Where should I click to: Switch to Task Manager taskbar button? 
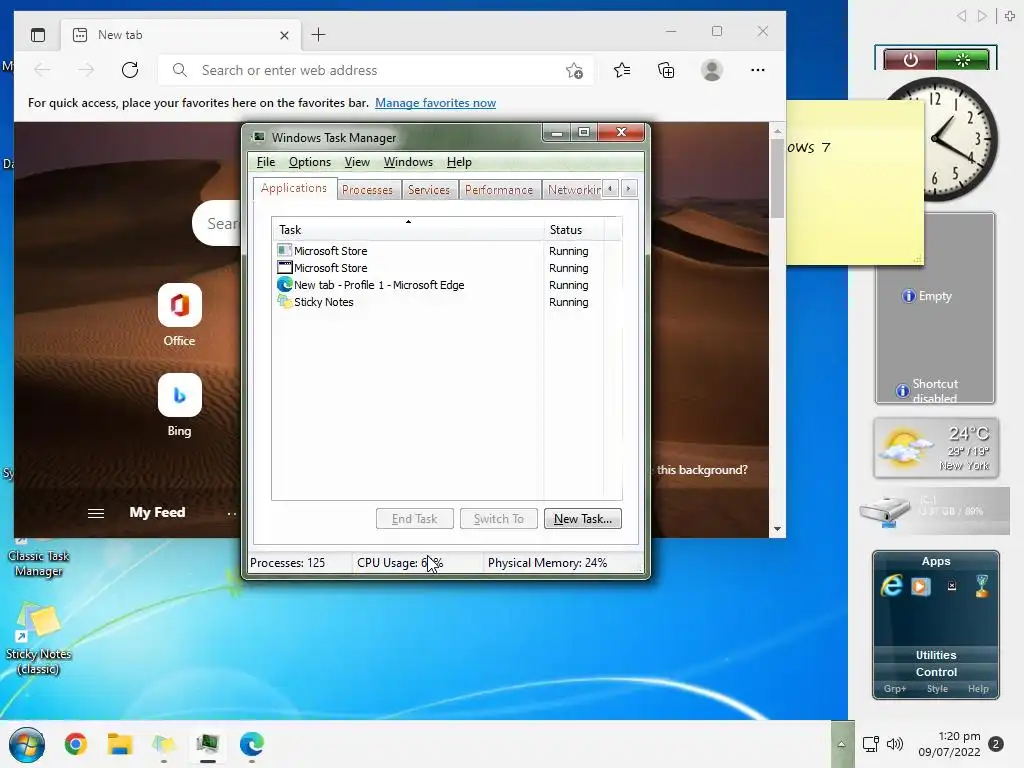(208, 744)
